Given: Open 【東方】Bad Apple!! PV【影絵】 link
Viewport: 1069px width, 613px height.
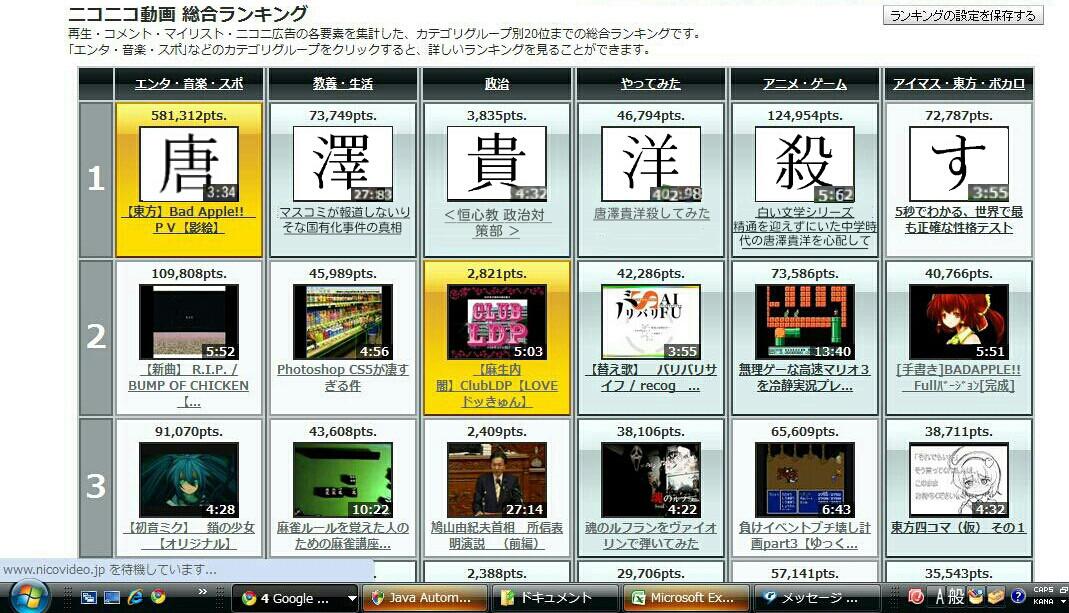Looking at the screenshot, I should [x=189, y=220].
